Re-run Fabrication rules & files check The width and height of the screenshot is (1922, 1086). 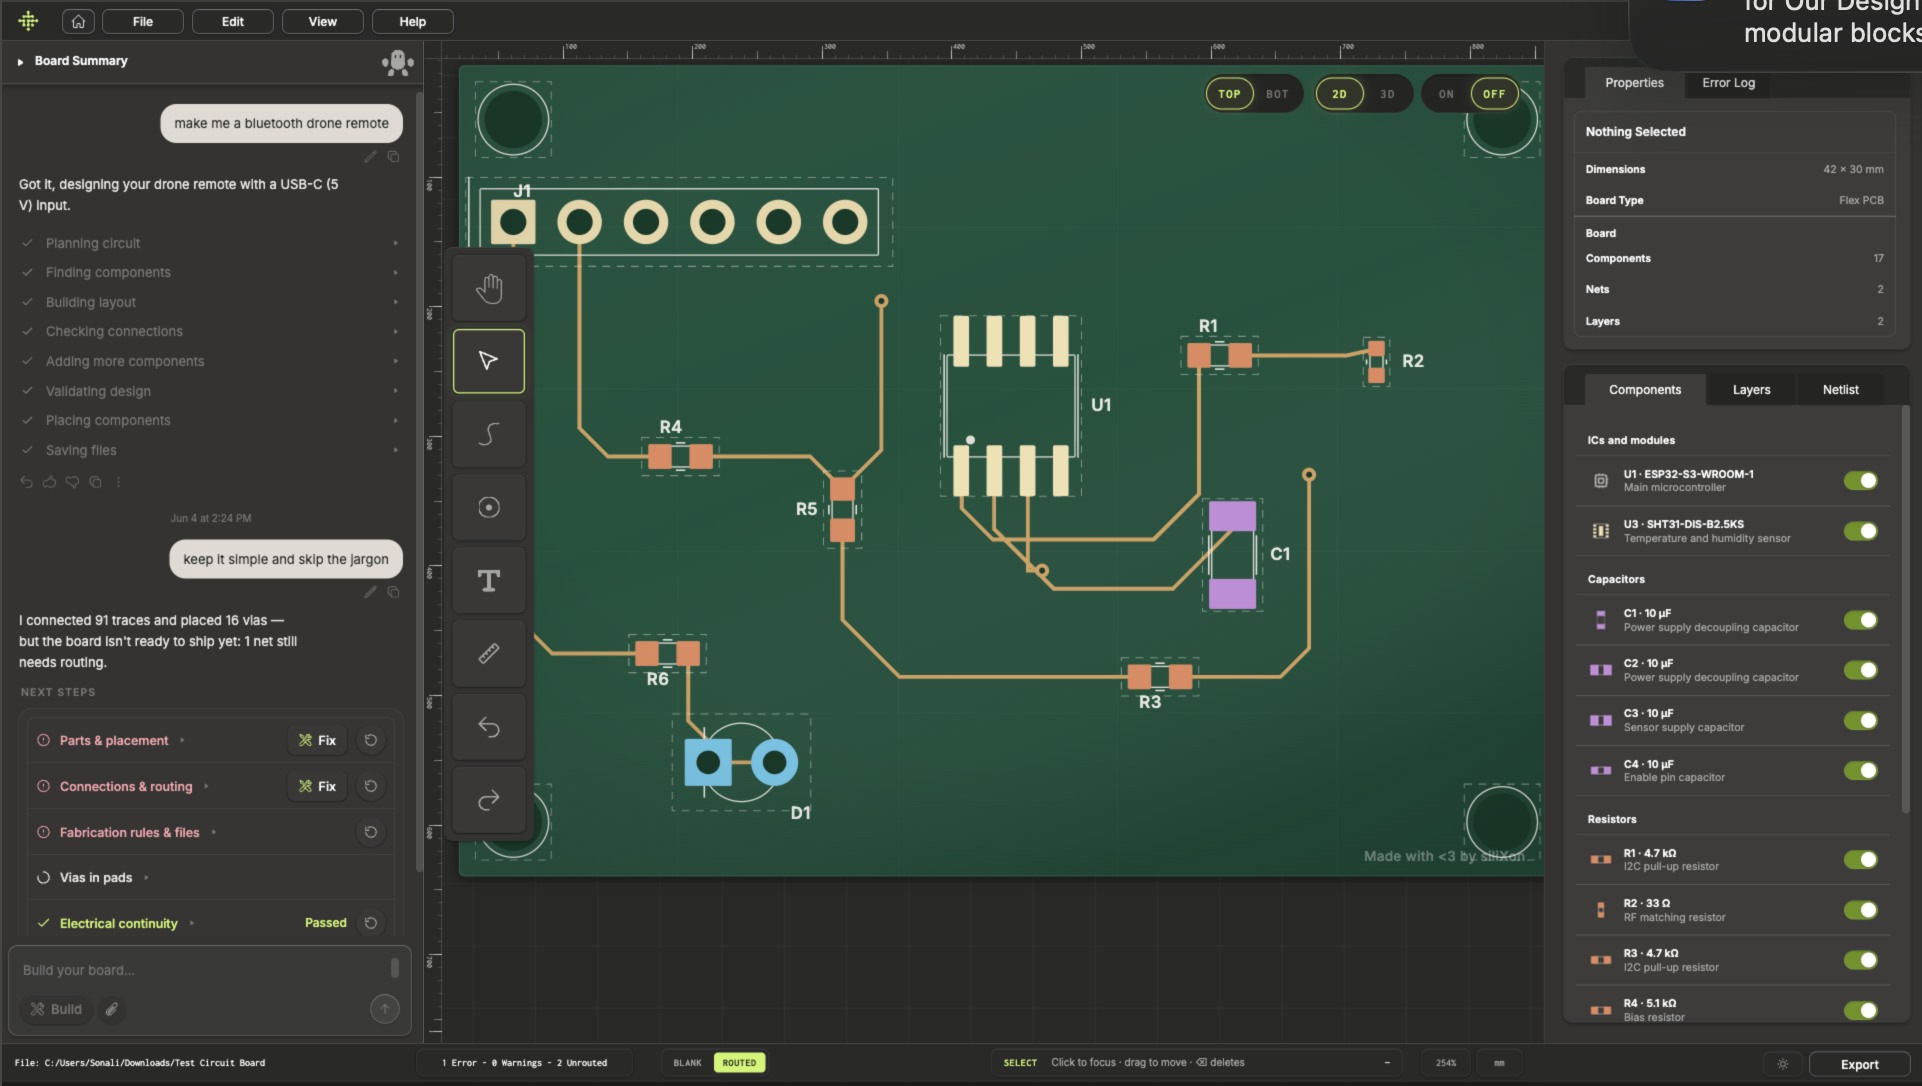[371, 832]
